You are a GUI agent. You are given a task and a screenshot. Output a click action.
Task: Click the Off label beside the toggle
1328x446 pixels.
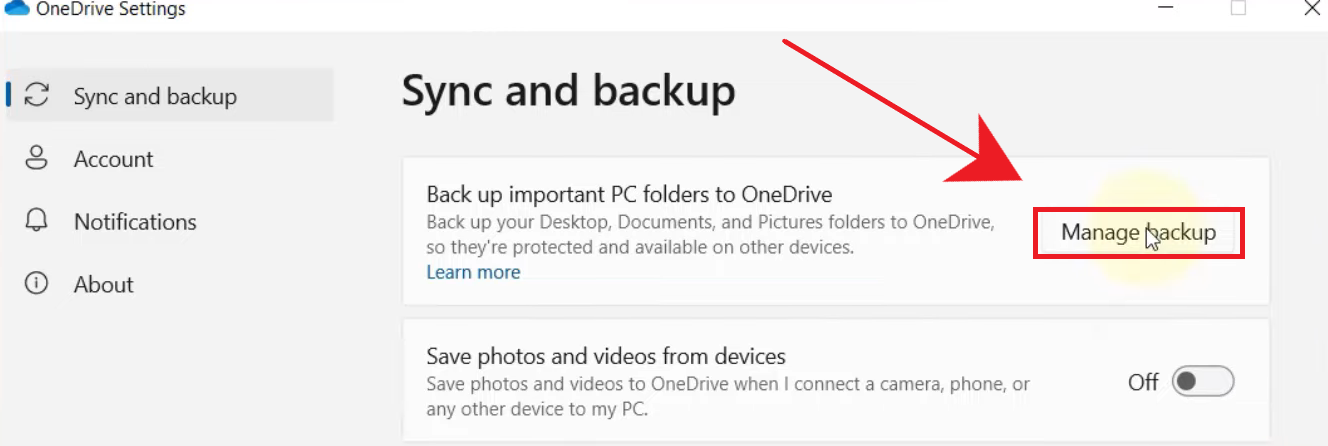[1143, 382]
